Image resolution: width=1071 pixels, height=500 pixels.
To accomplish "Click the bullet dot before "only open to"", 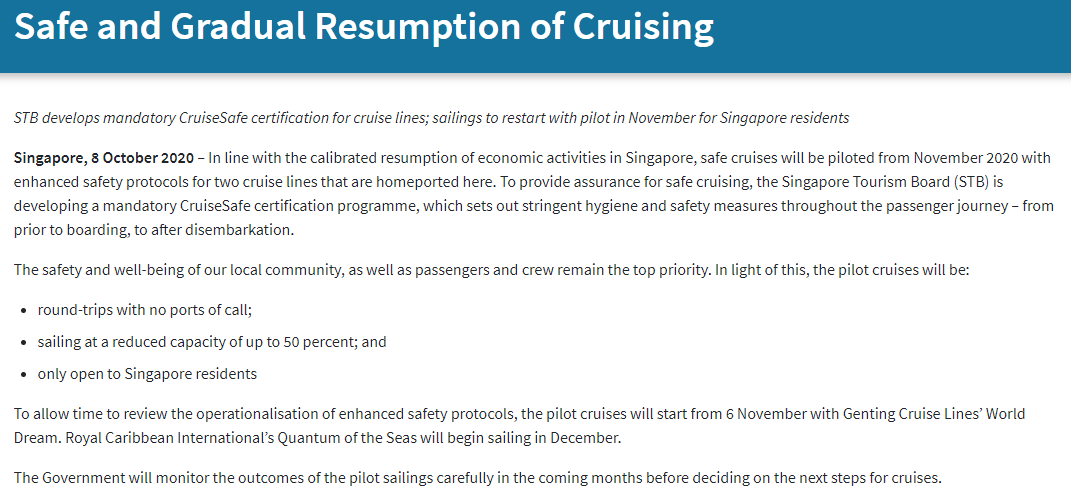I will click(x=23, y=375).
